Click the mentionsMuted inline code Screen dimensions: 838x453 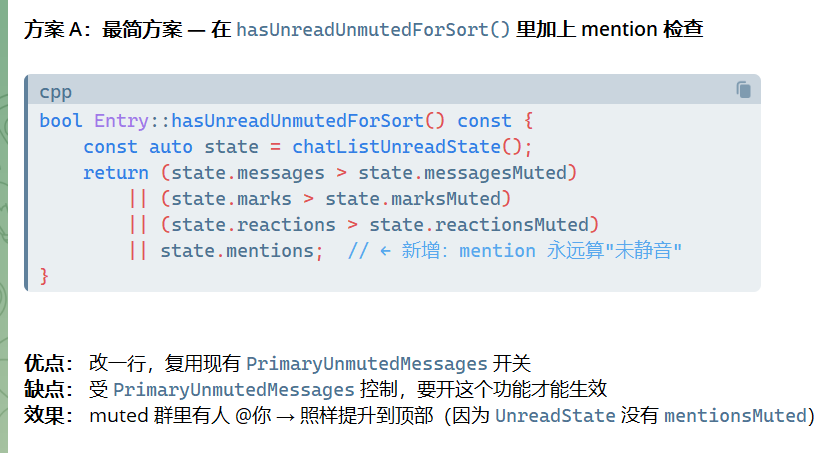point(735,416)
